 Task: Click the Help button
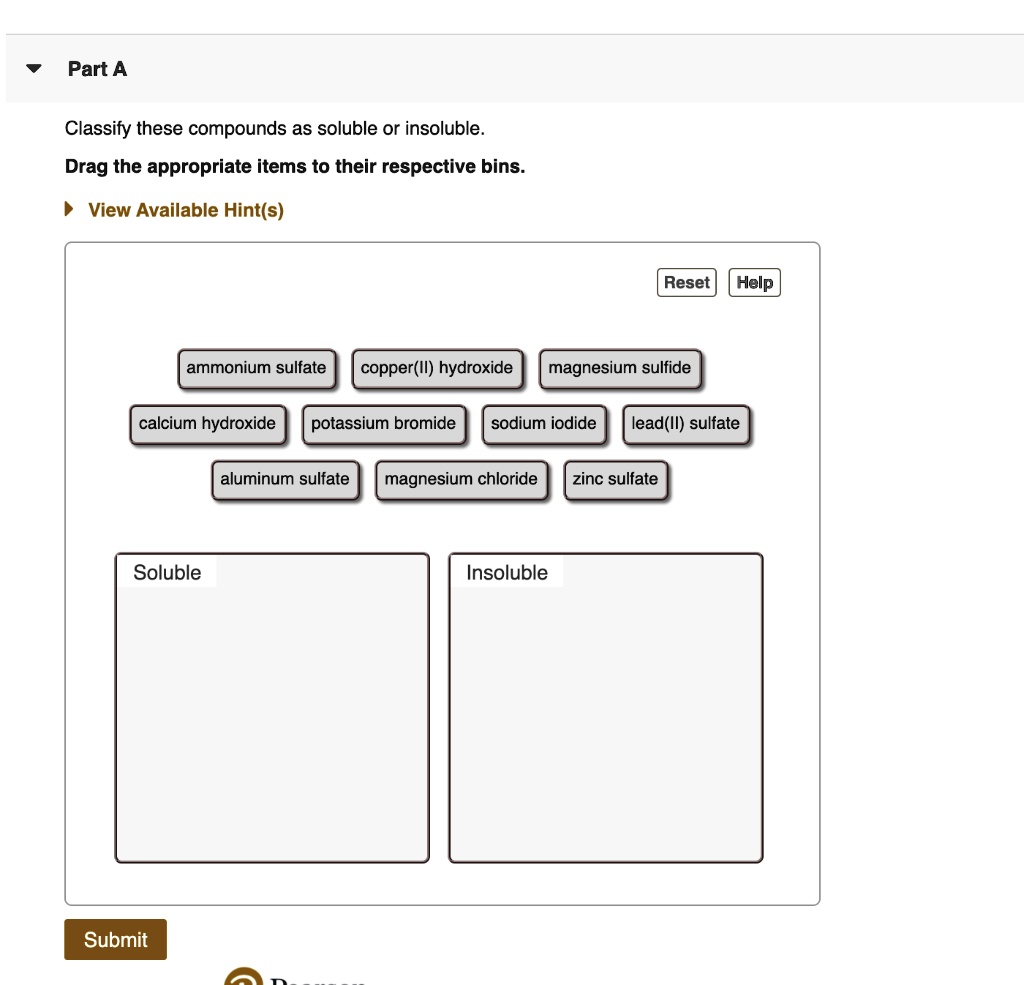pyautogui.click(x=754, y=282)
